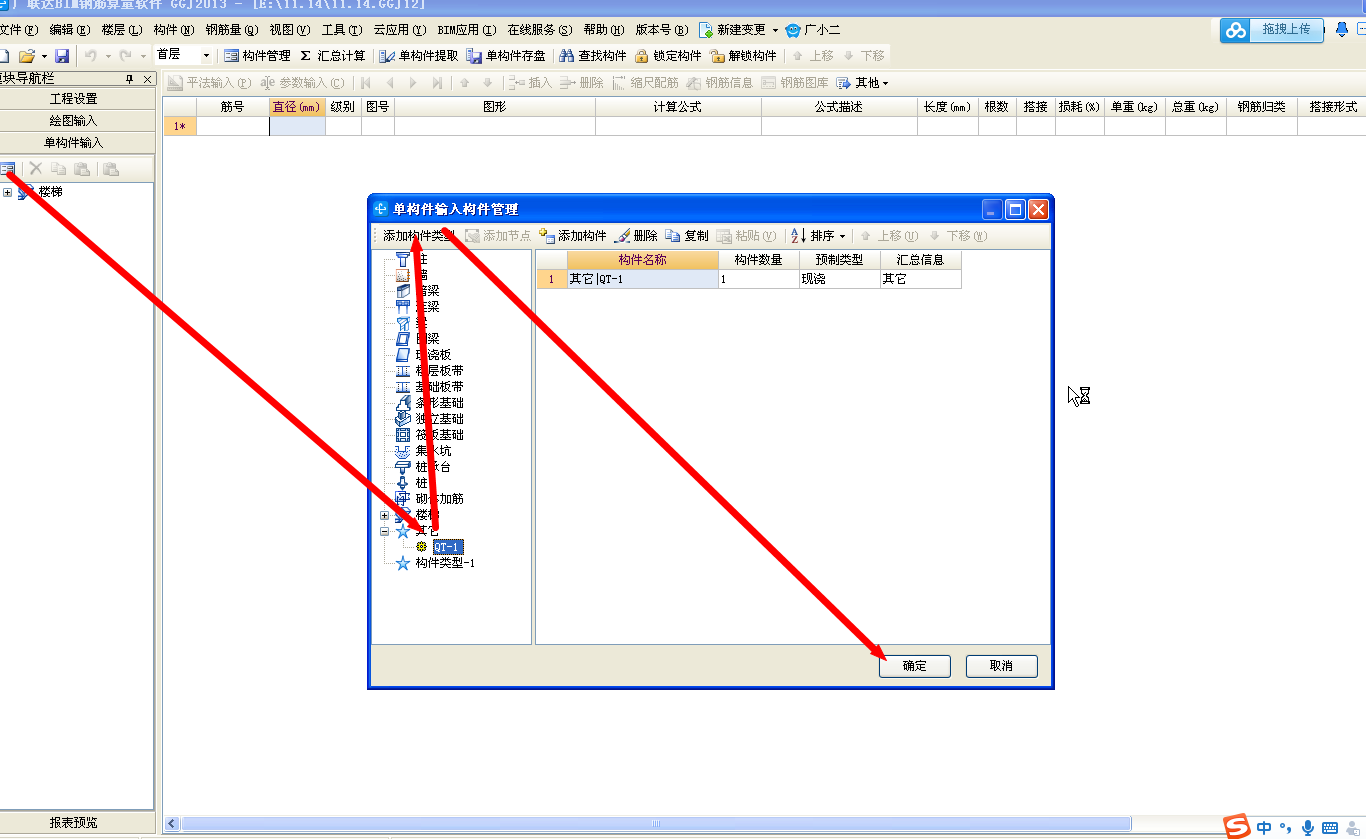Open the 在线服务 menu
The width and height of the screenshot is (1366, 839).
(540, 31)
